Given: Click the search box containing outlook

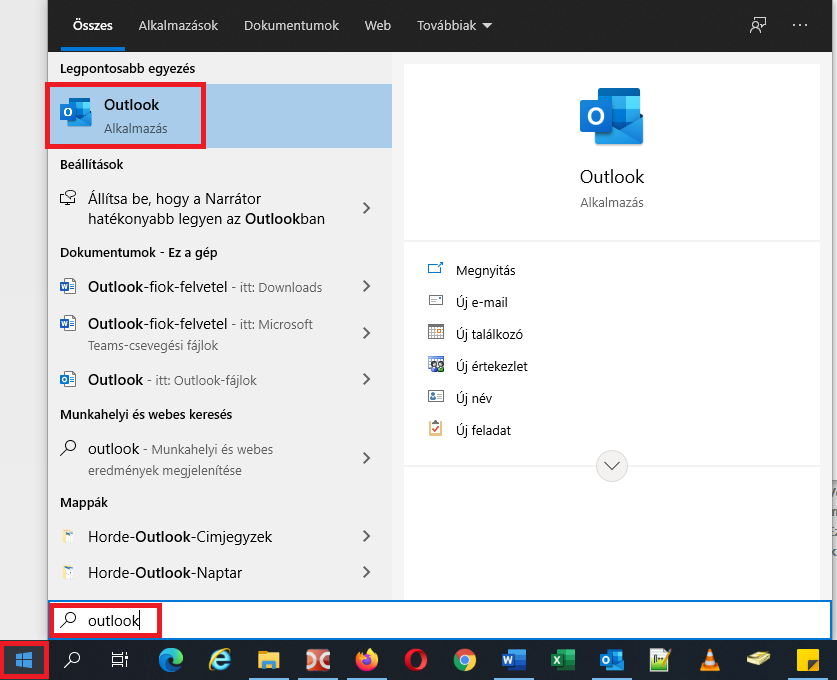Looking at the screenshot, I should 440,621.
